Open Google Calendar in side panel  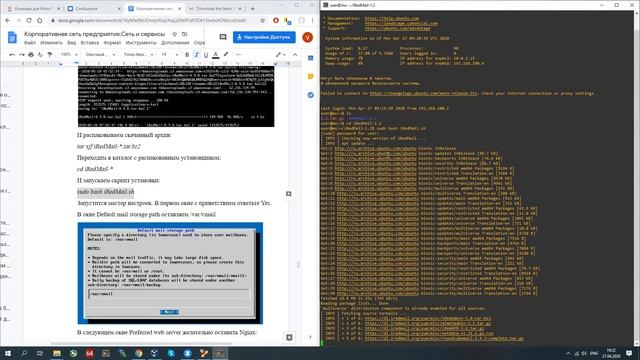pyautogui.click(x=311, y=58)
